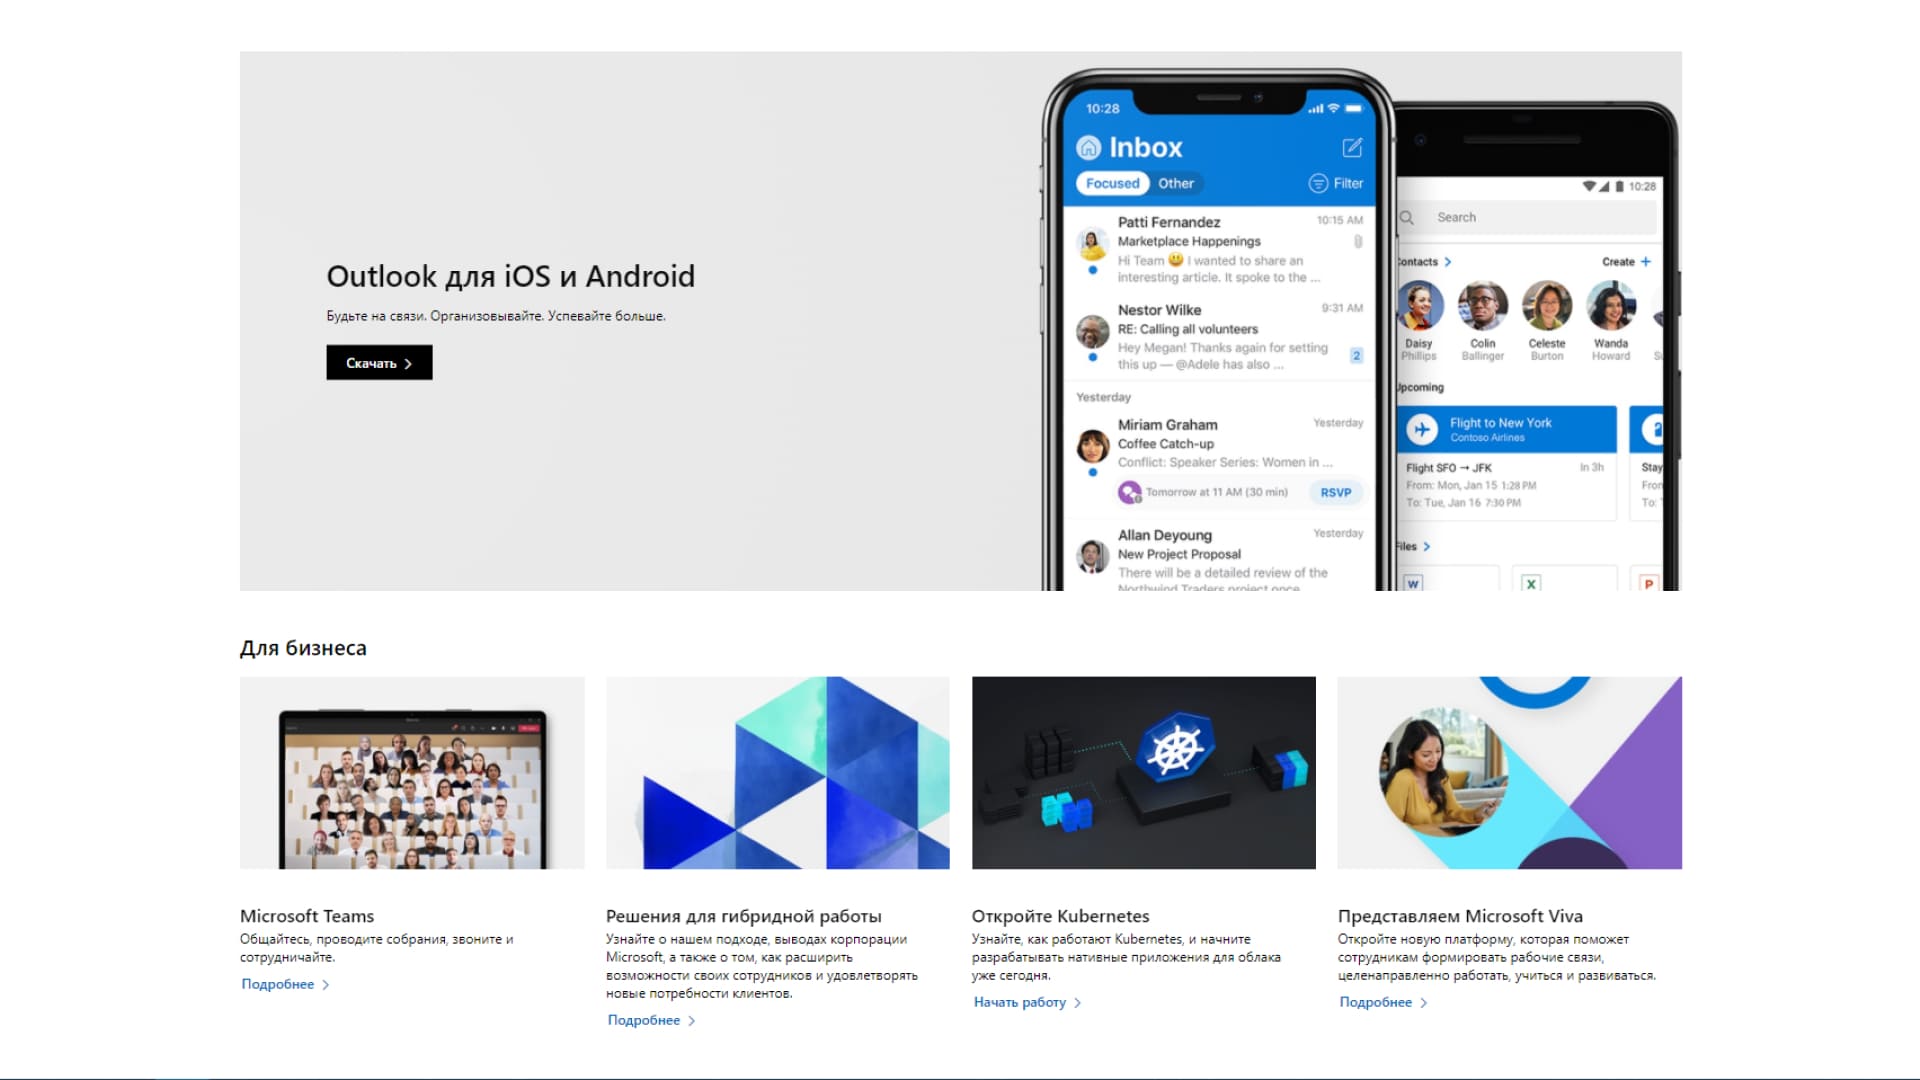Click the Скачать download button
This screenshot has height=1080, width=1920.
tap(379, 363)
